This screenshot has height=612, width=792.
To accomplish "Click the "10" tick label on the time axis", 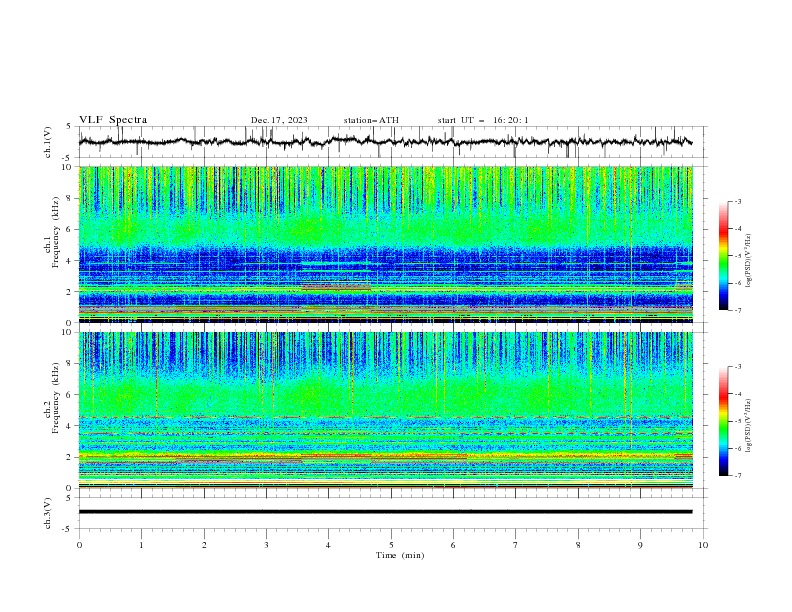I will (703, 545).
